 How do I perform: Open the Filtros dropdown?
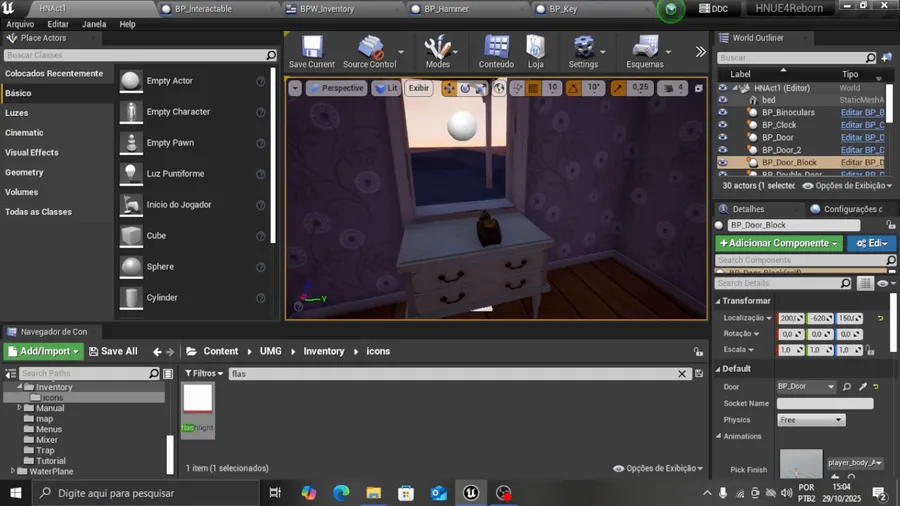pos(204,373)
